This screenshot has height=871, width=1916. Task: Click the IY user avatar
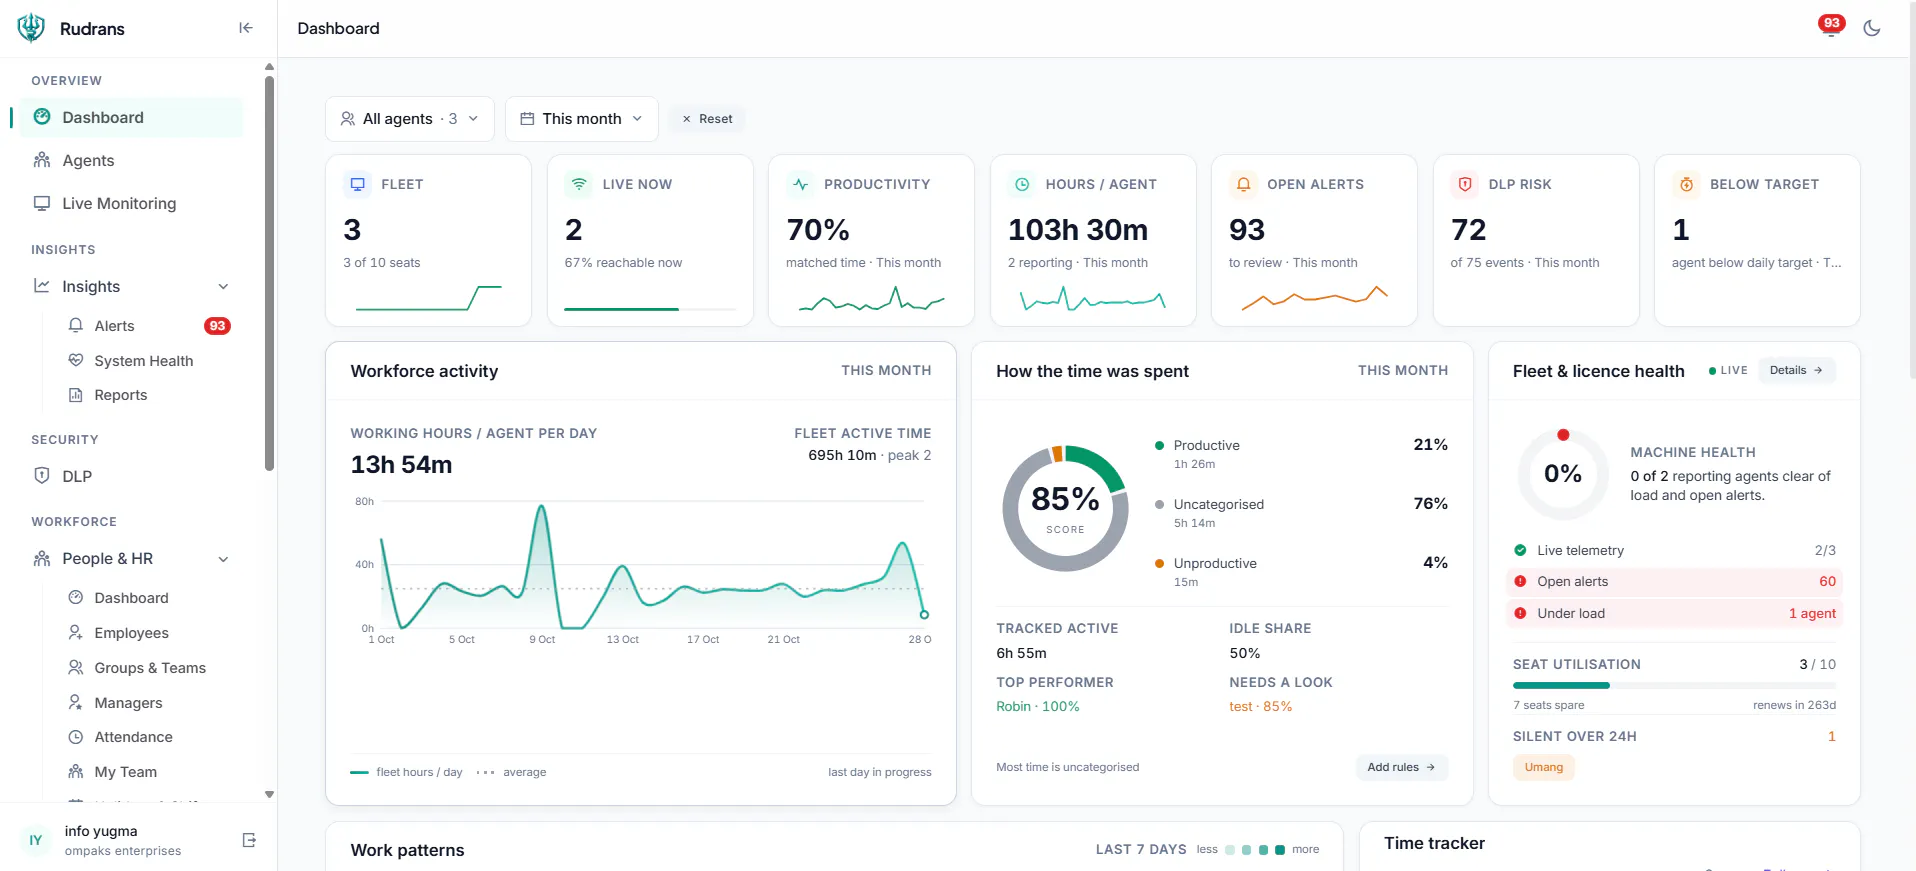pyautogui.click(x=36, y=840)
